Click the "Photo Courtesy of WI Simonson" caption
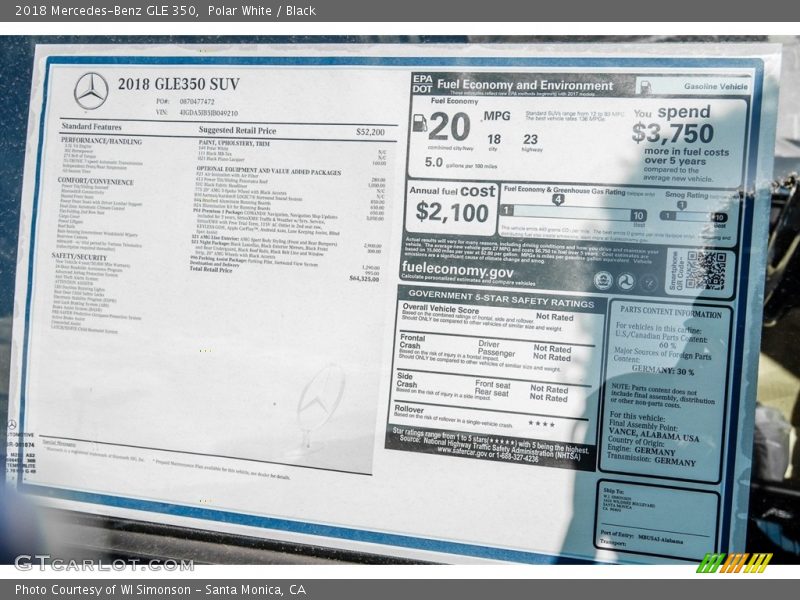Screen dimensions: 800x600 click(103, 590)
